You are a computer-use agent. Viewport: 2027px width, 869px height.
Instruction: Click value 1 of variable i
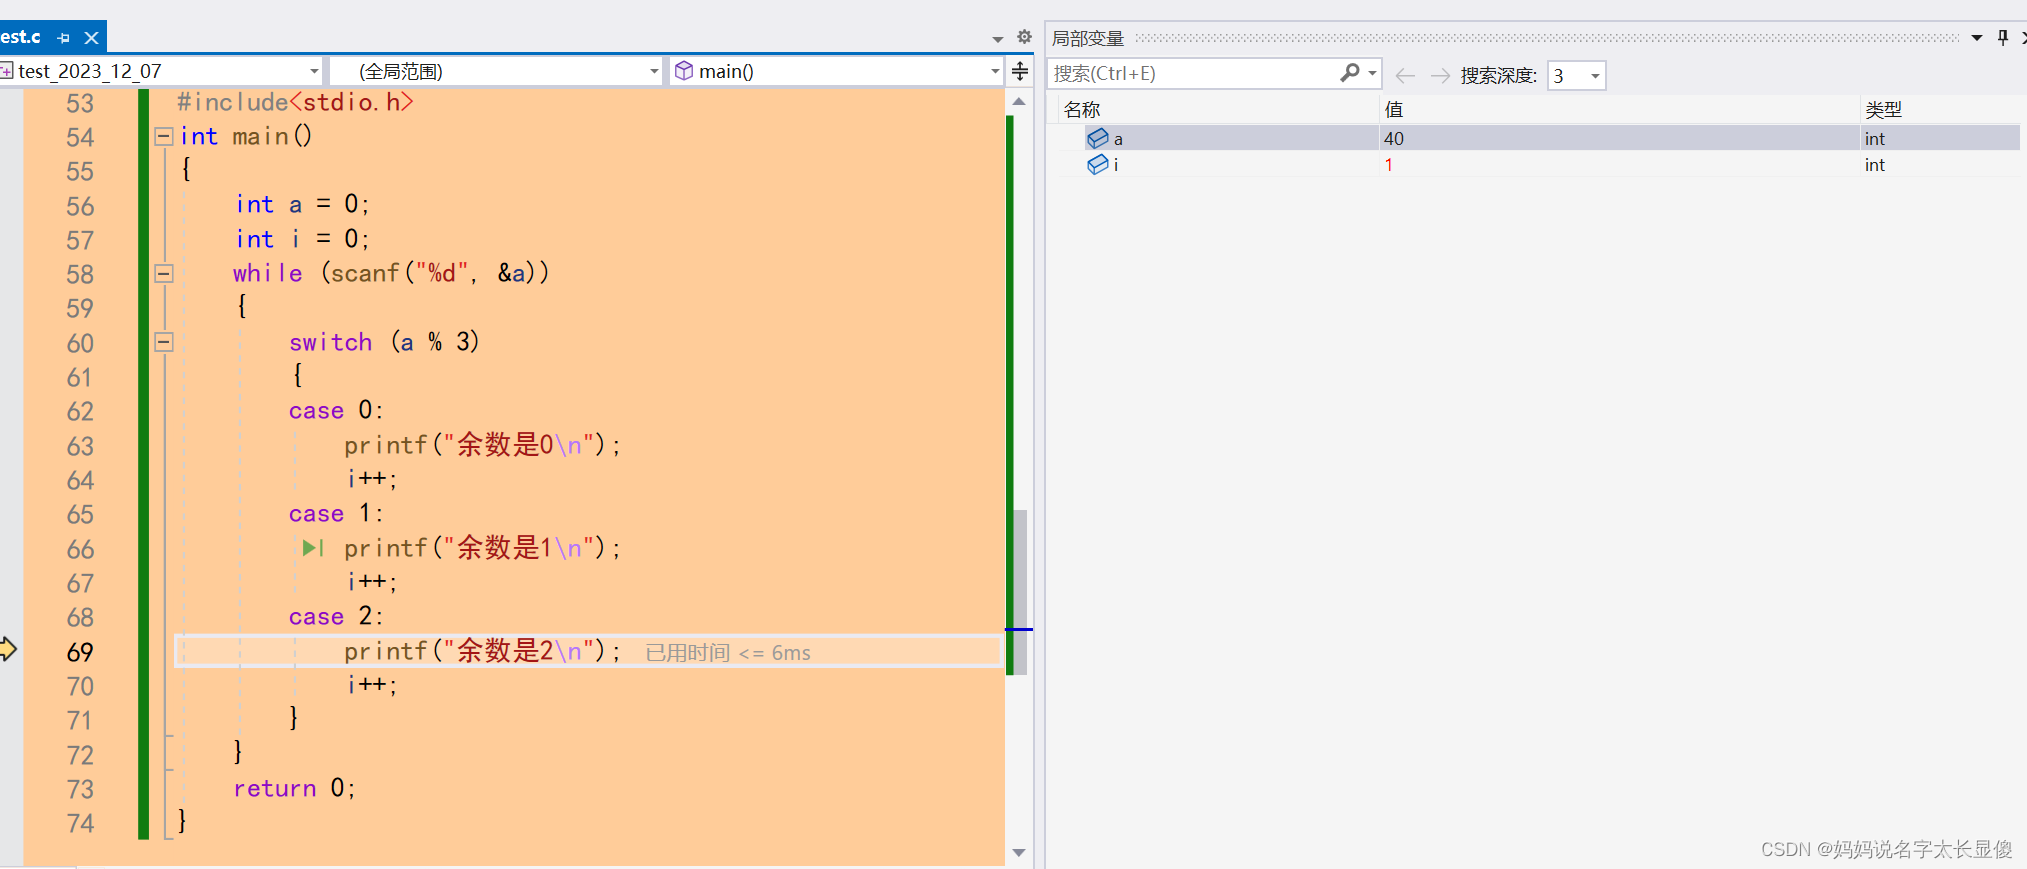click(x=1389, y=165)
